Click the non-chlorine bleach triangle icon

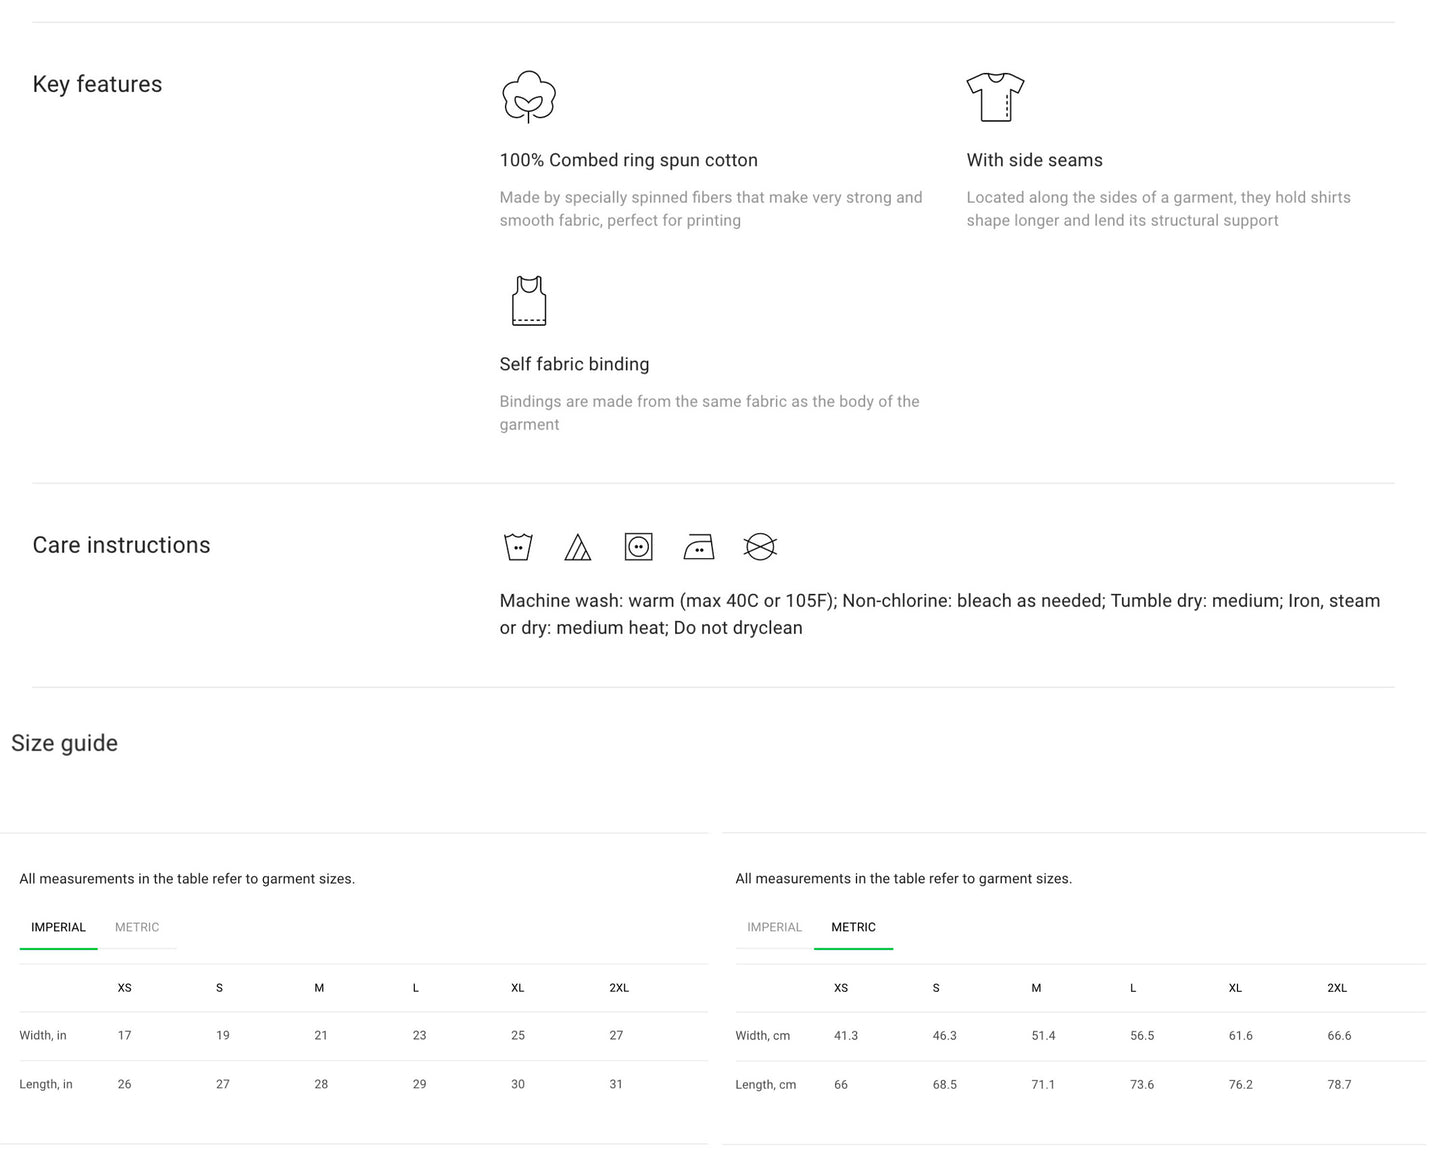578,547
